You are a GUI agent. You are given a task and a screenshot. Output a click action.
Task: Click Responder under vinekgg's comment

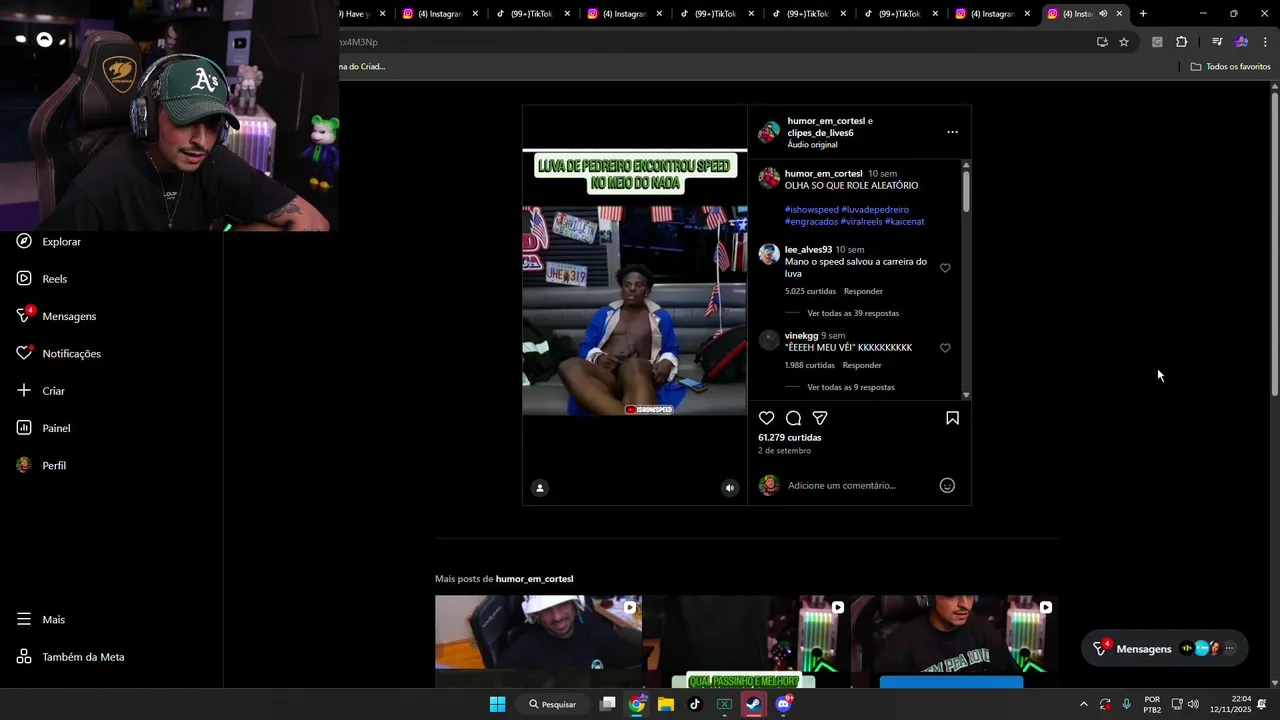click(x=862, y=365)
